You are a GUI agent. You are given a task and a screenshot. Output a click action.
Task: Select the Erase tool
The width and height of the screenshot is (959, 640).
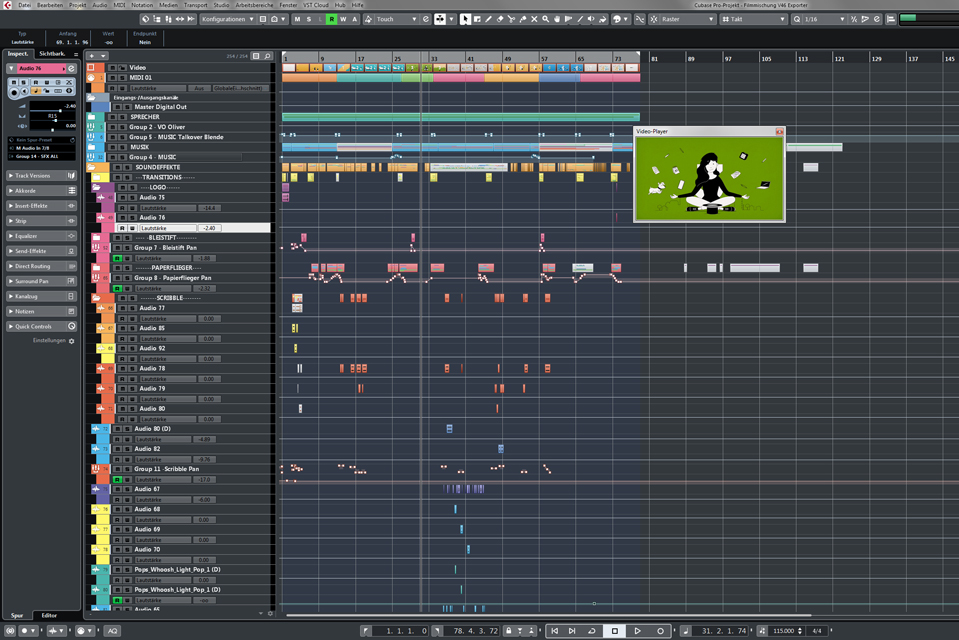(500, 19)
